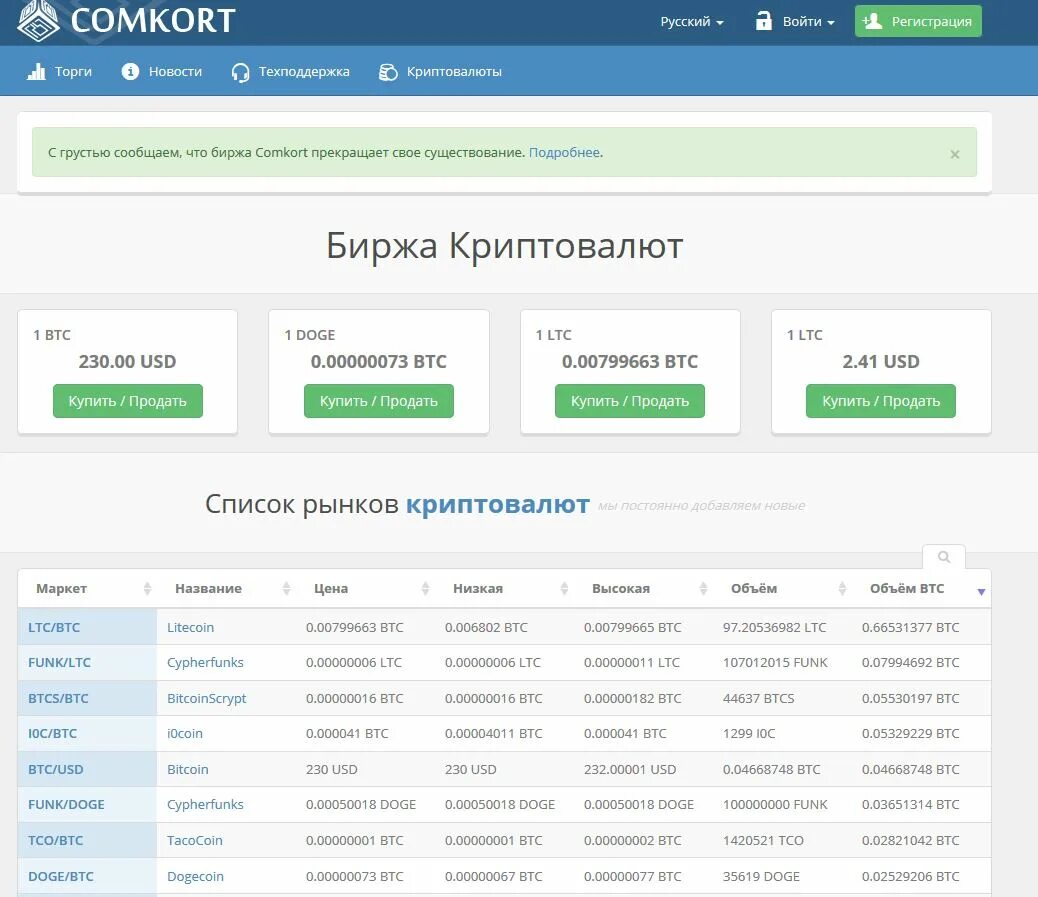The width and height of the screenshot is (1038, 897).
Task: Open the FUNK/DOGE market
Action: [66, 804]
